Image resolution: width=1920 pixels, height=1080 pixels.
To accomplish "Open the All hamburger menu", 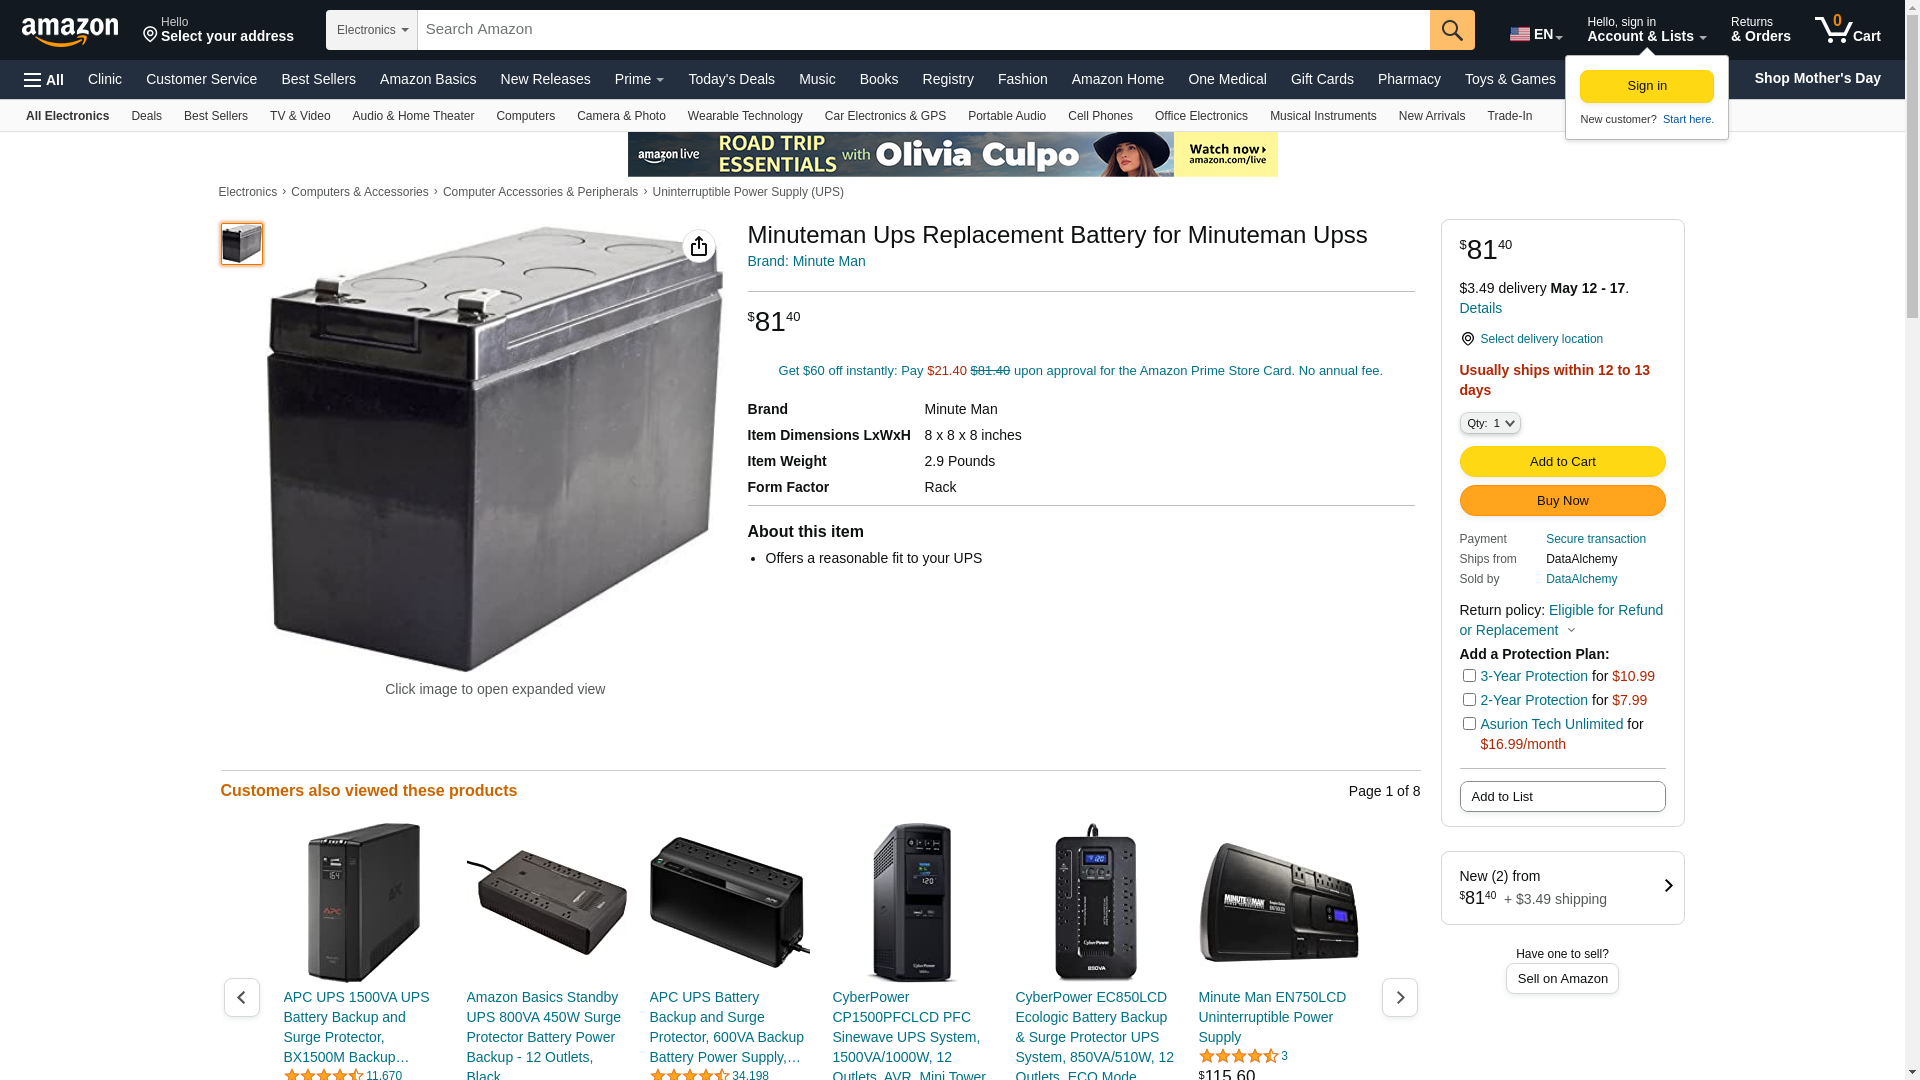I will [x=44, y=80].
